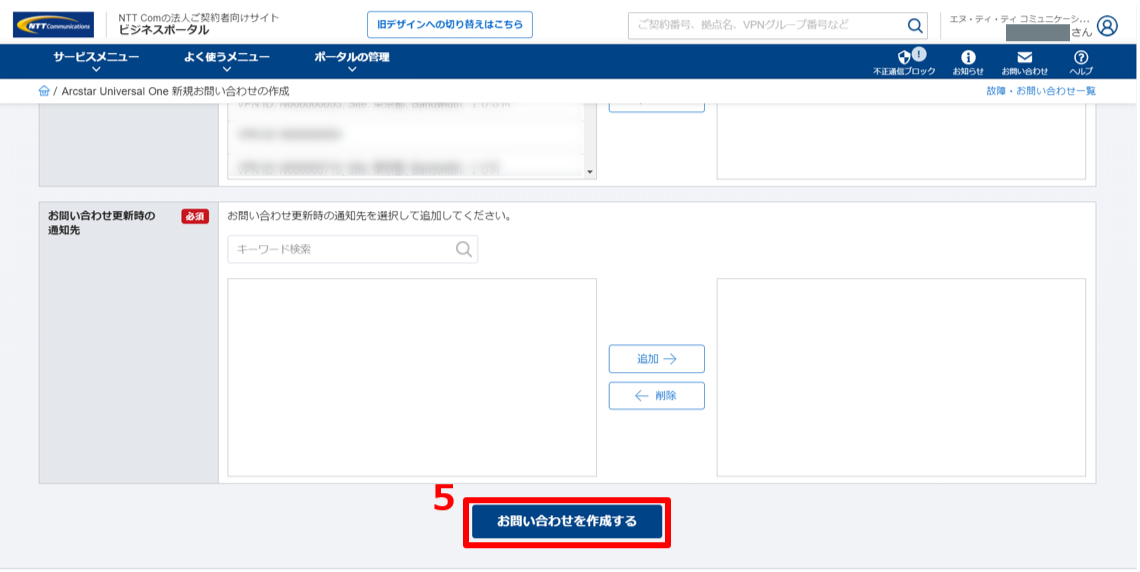The image size is (1140, 572).
Task: Expand the ポータルの管理 dropdown
Action: tap(351, 61)
